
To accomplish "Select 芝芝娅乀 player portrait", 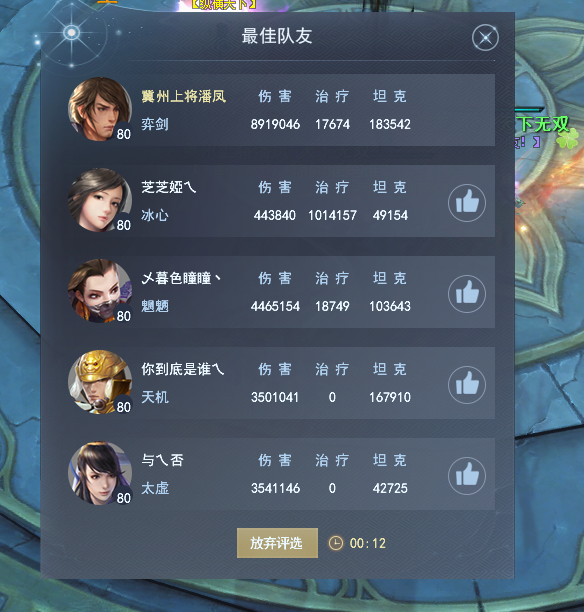I will (100, 200).
